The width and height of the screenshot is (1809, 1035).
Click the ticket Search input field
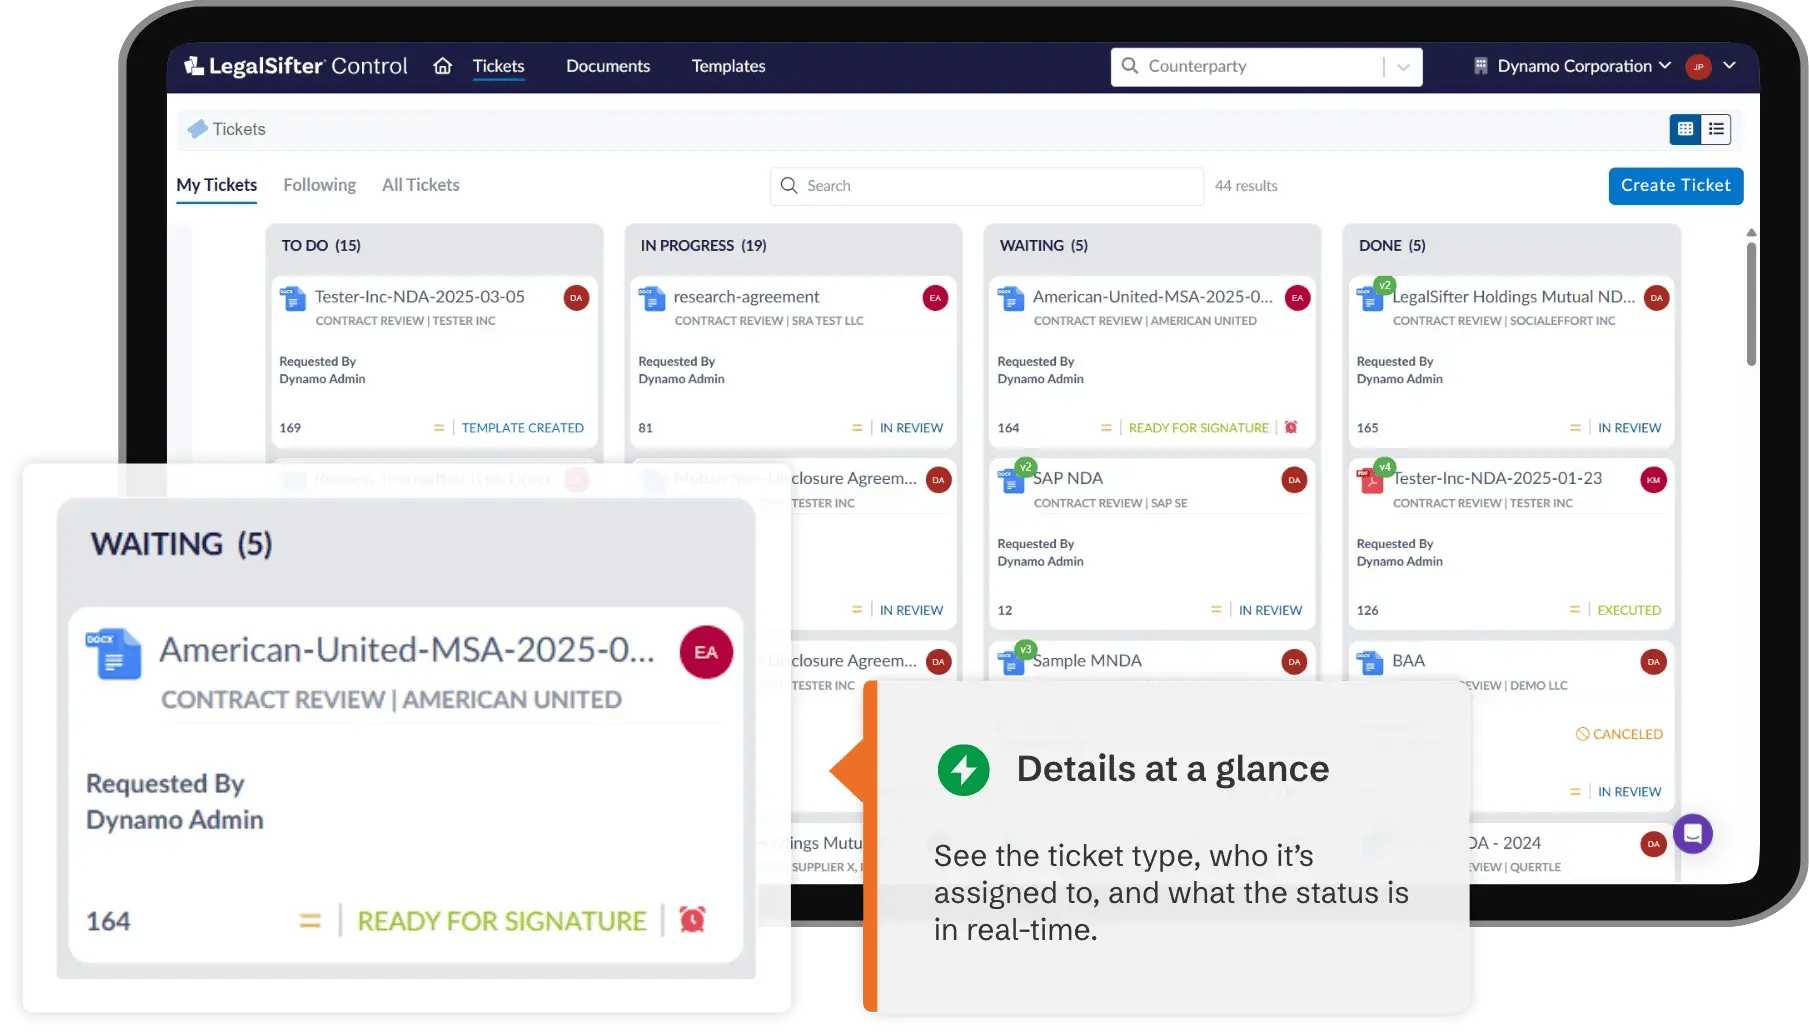point(985,186)
